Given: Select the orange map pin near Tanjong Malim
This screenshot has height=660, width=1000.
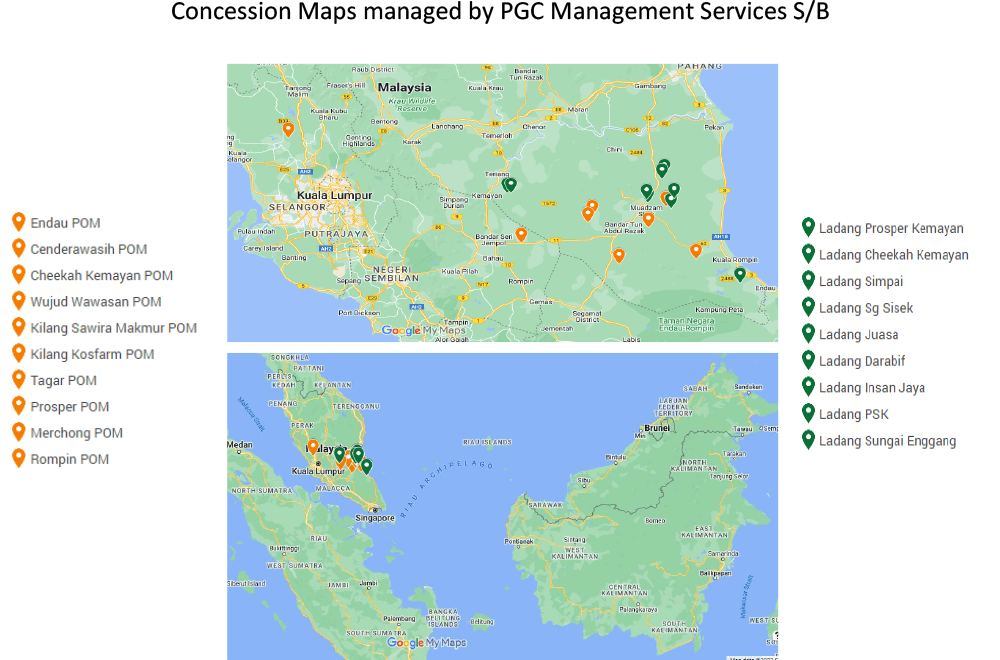Looking at the screenshot, I should (288, 129).
